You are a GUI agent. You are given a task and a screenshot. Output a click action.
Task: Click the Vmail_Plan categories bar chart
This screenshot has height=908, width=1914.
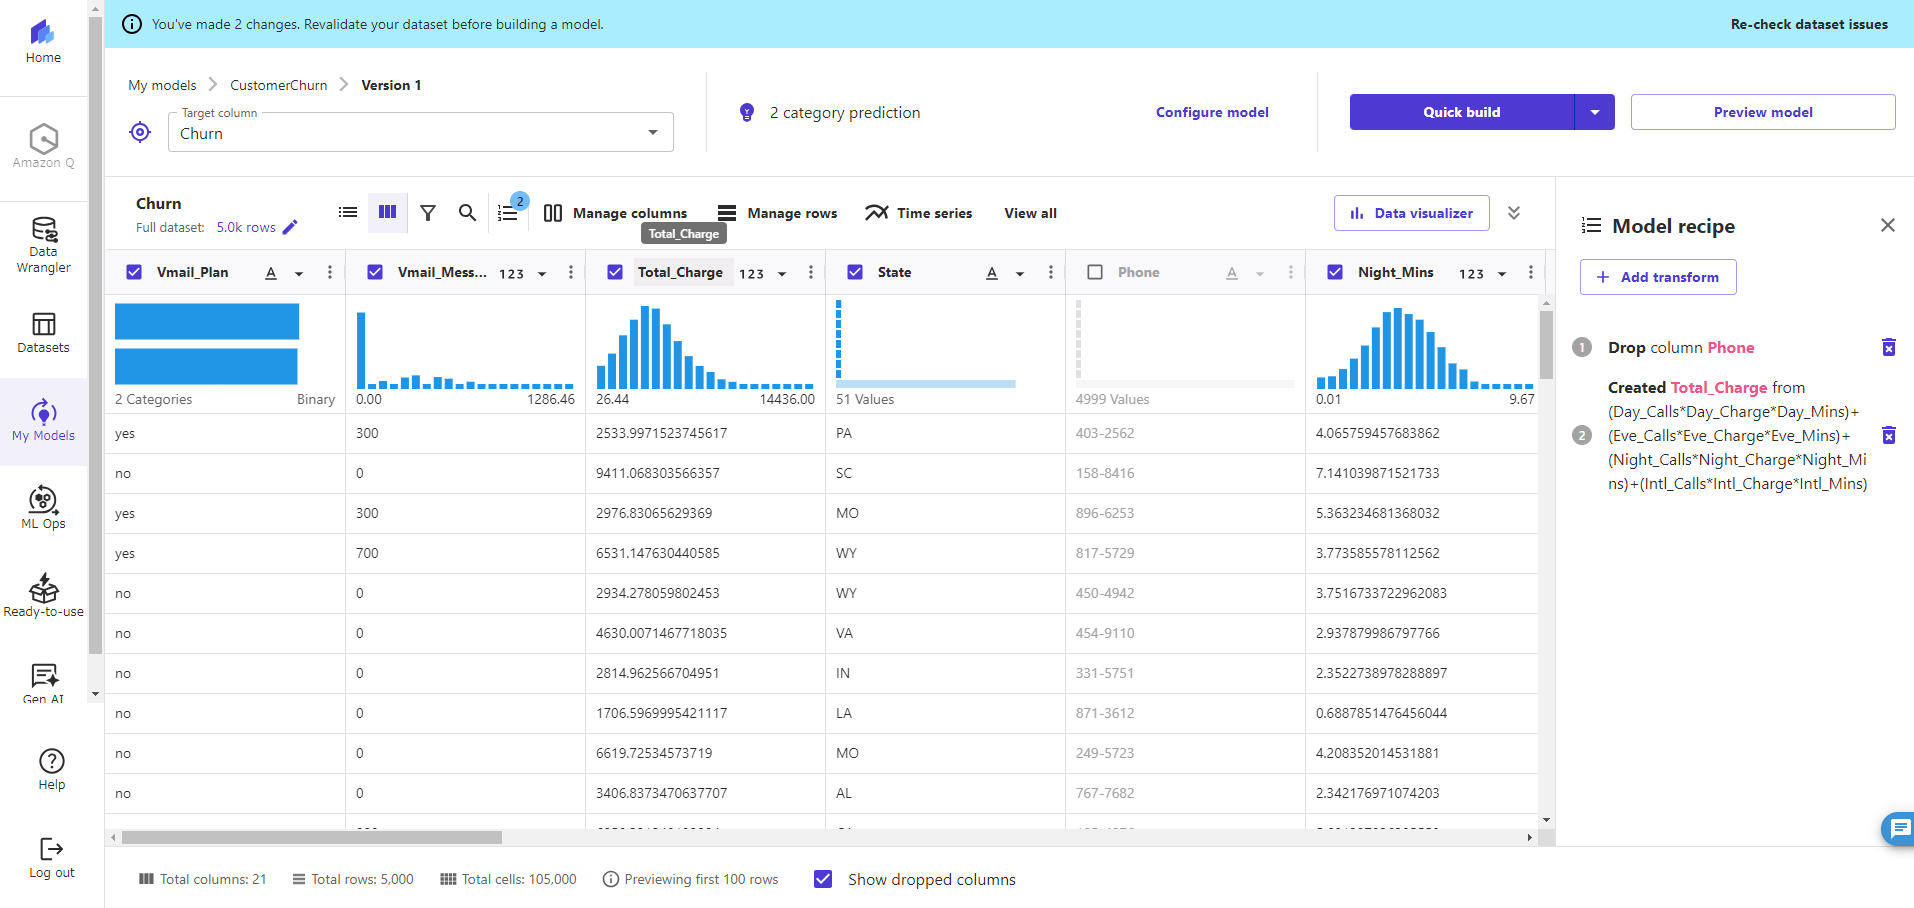[x=207, y=344]
